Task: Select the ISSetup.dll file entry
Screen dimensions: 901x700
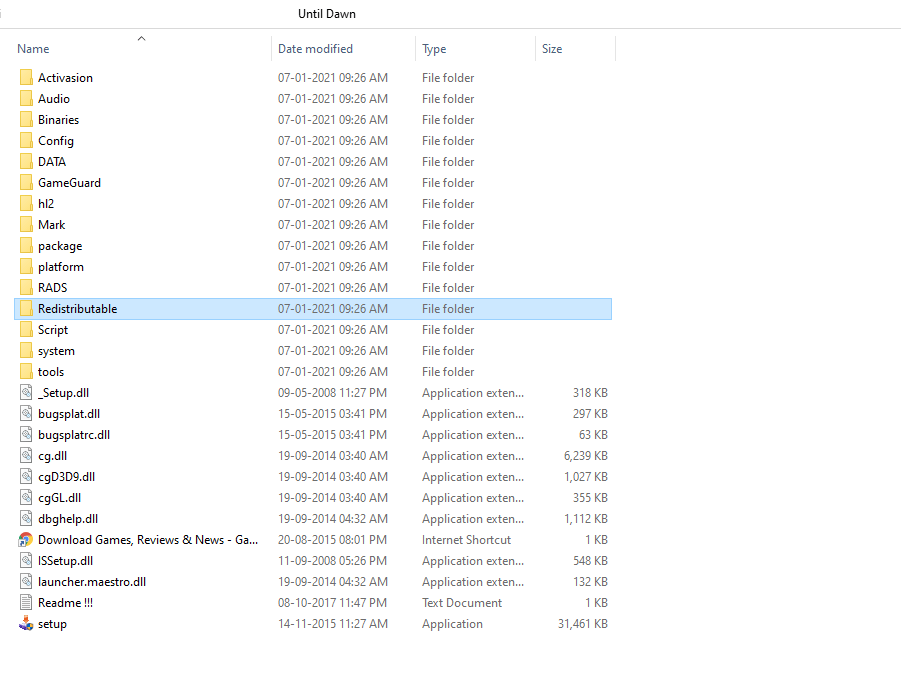Action: click(x=65, y=561)
